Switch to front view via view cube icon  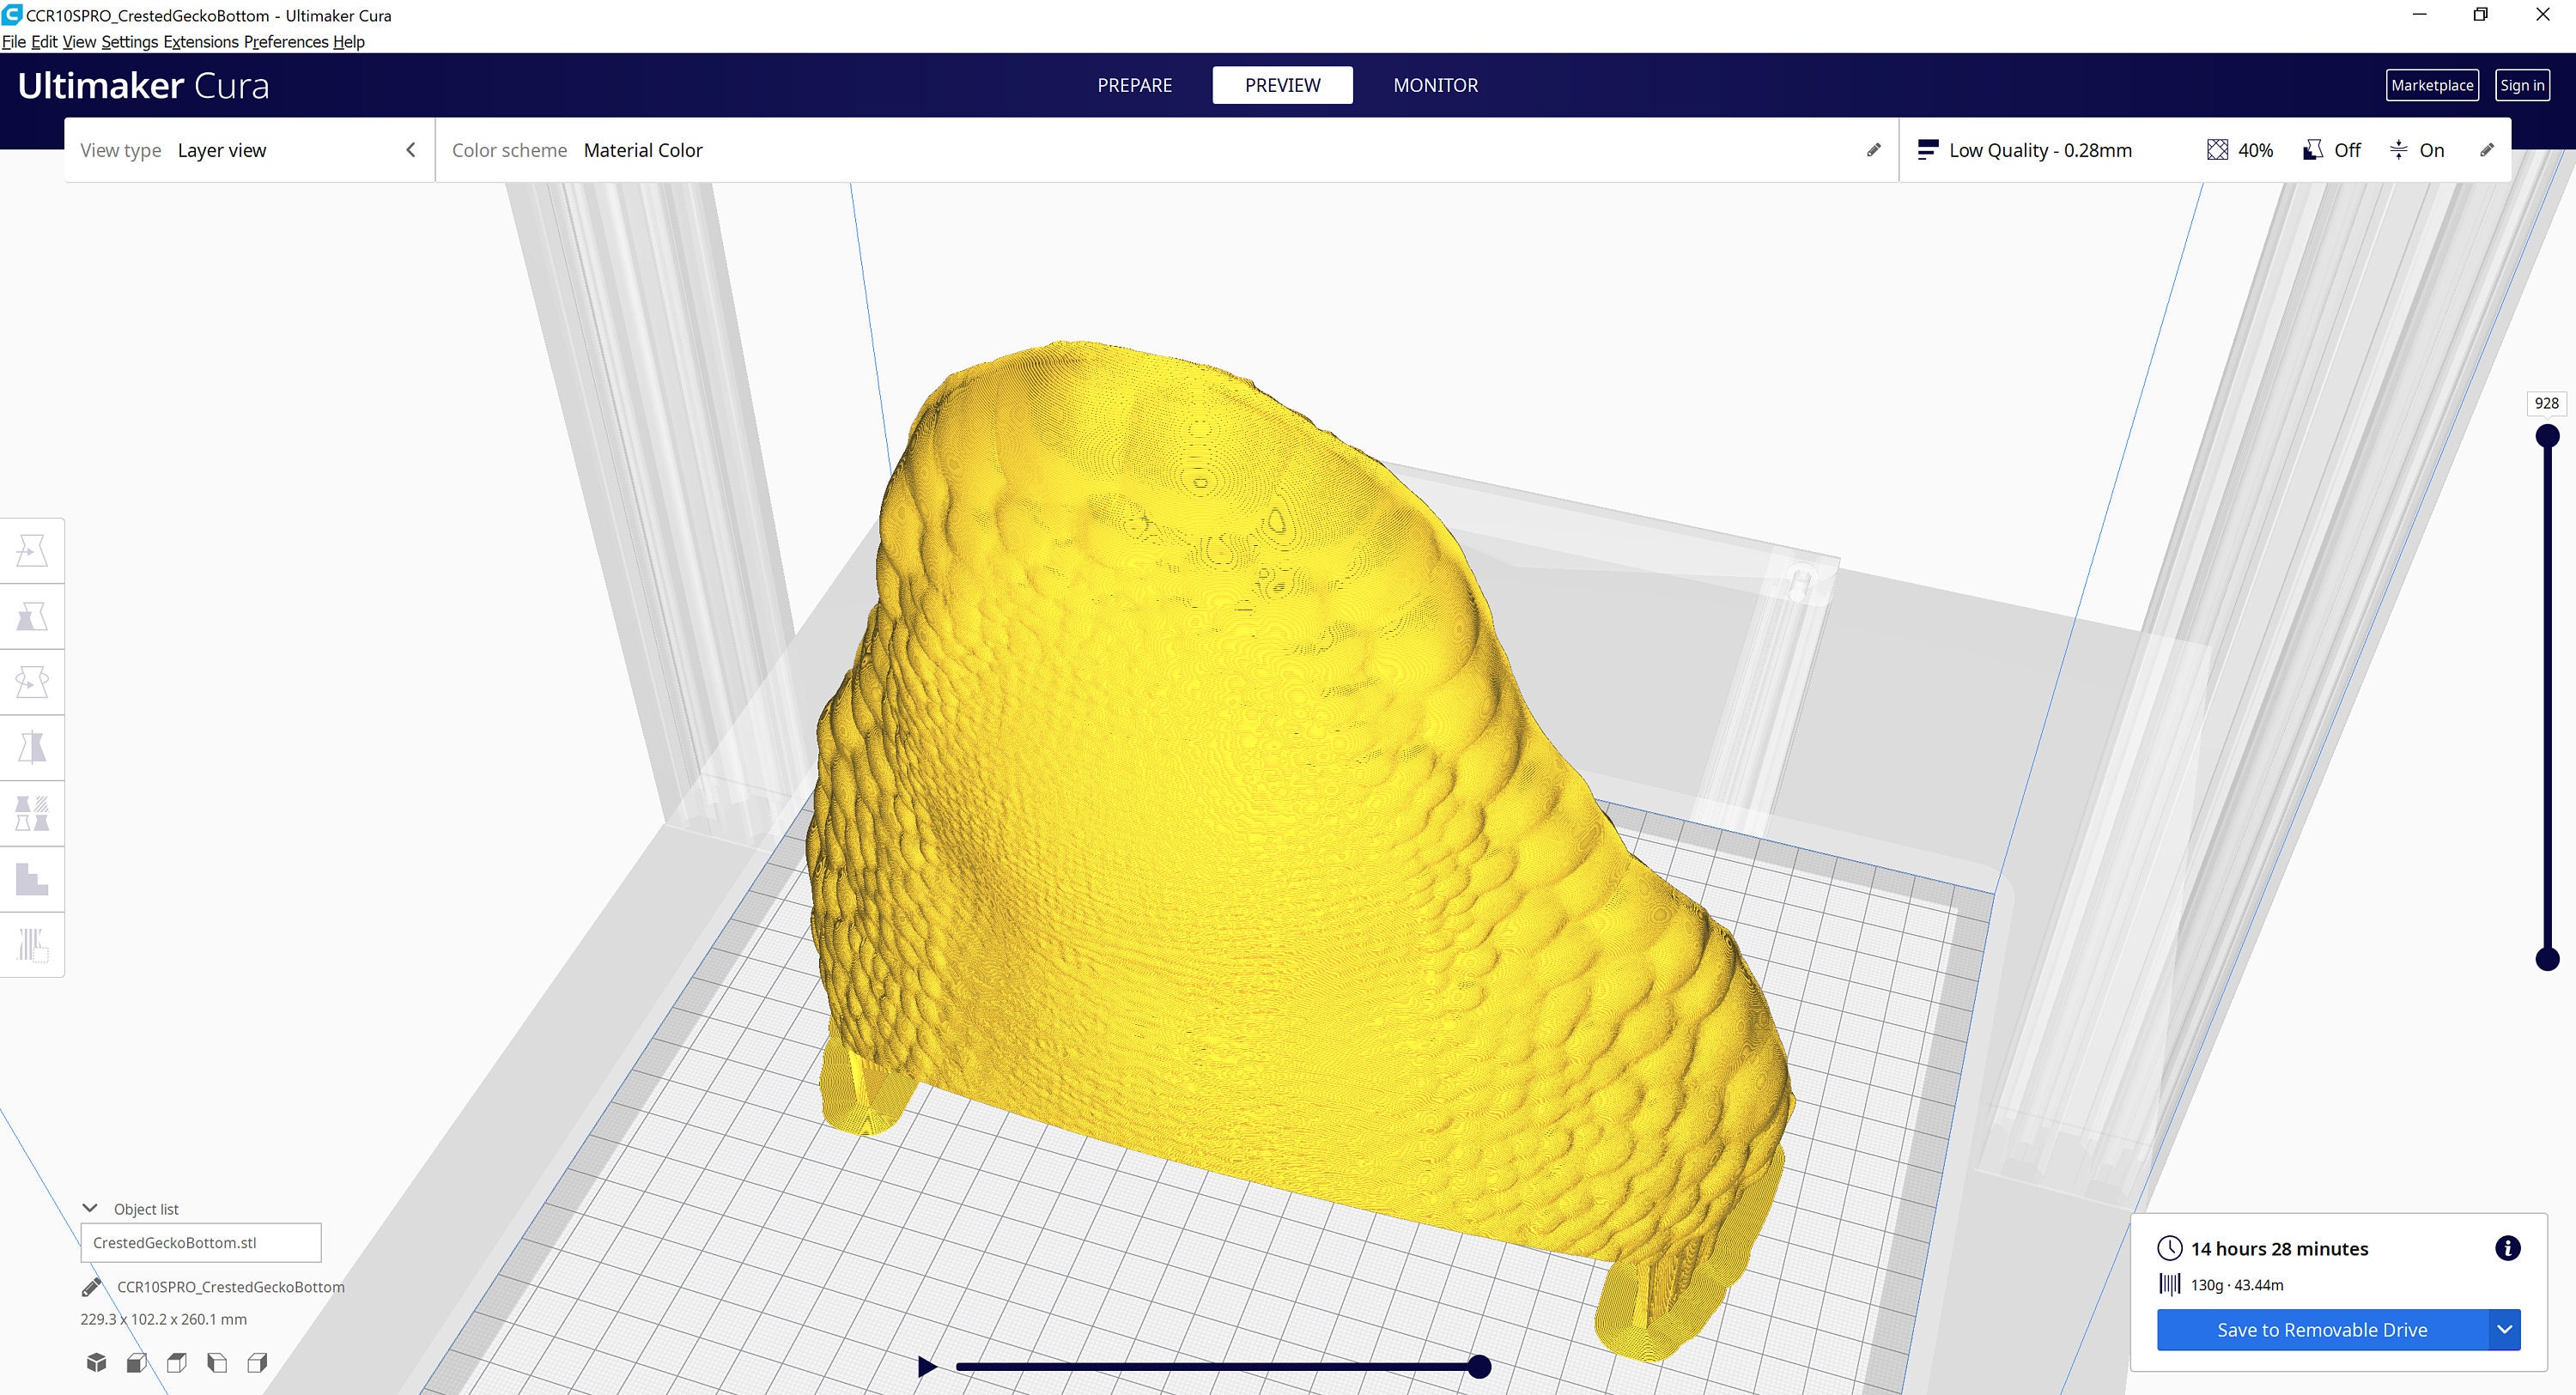pos(136,1362)
